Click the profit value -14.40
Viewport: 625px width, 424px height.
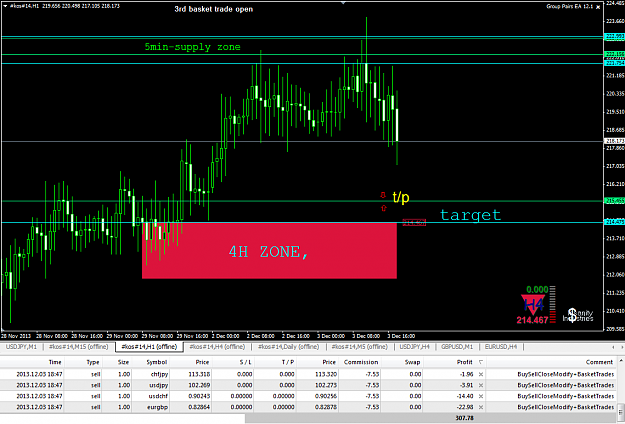click(464, 396)
